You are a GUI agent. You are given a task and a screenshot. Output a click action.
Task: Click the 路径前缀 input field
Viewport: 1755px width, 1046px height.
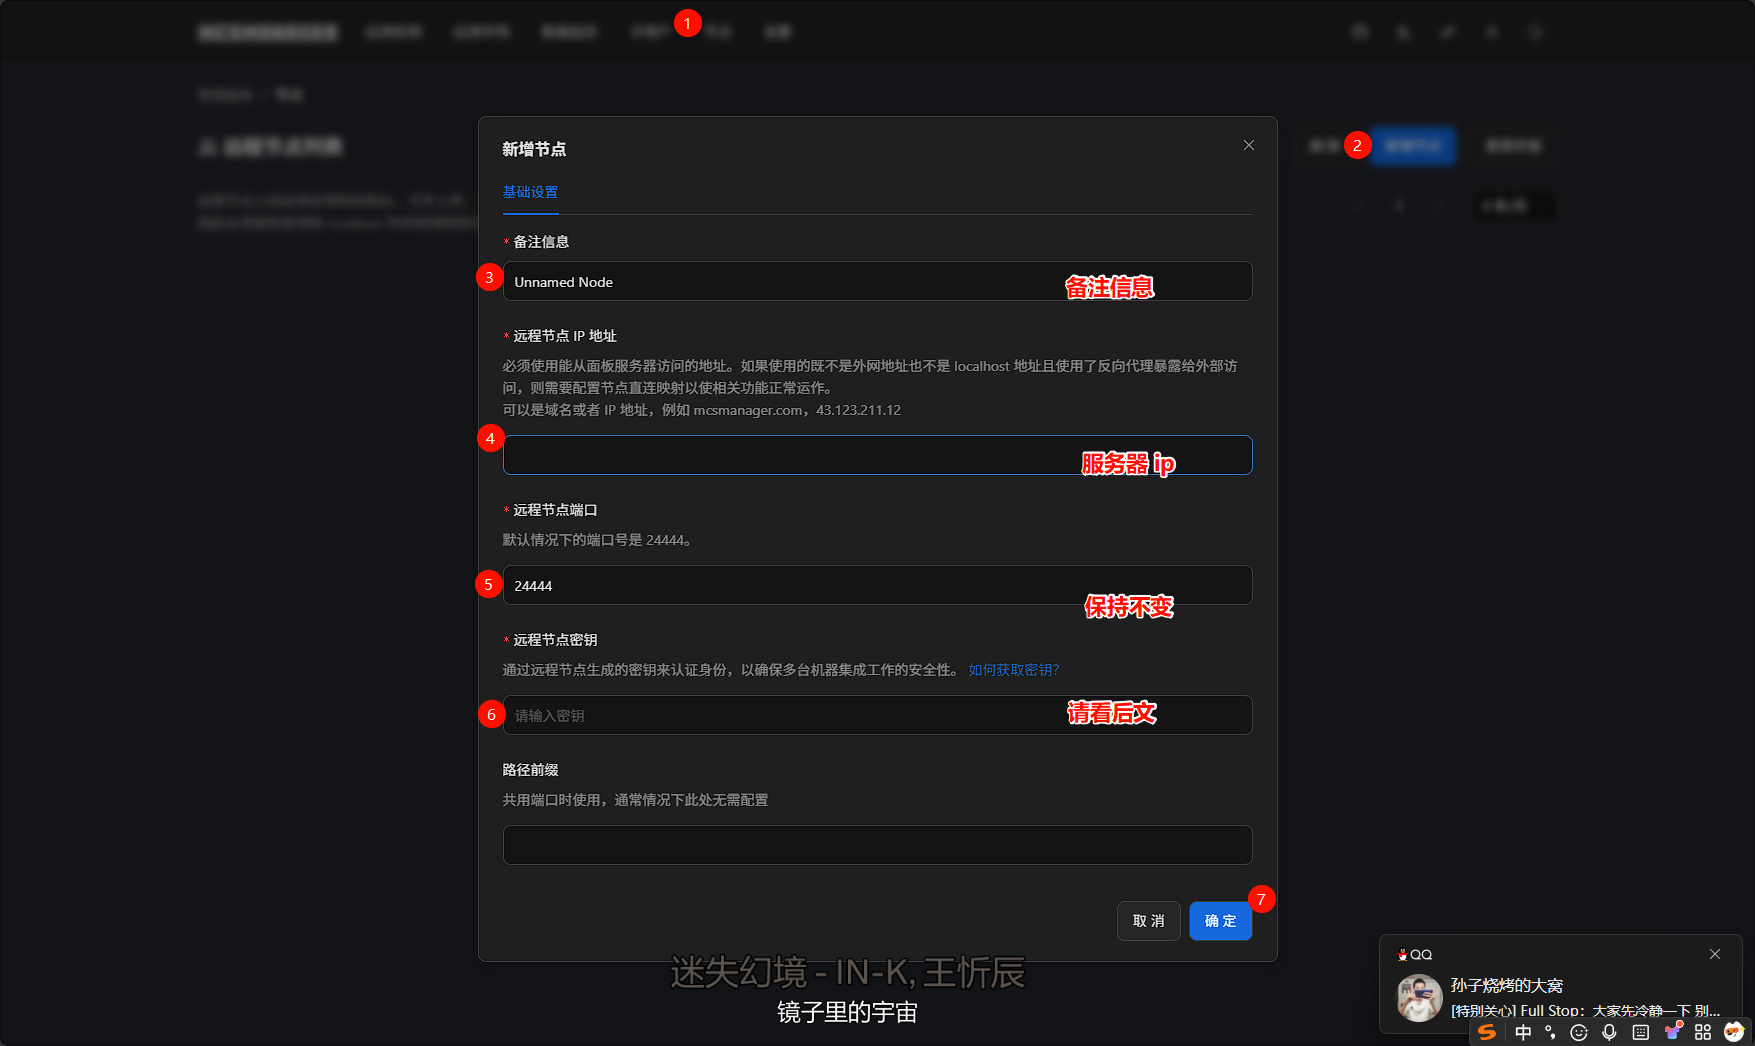point(877,845)
